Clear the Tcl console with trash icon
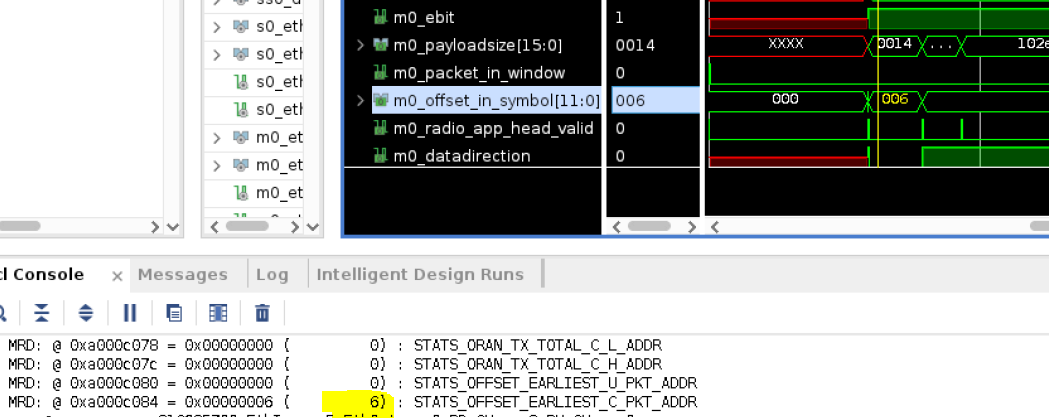The image size is (1049, 419). (262, 313)
